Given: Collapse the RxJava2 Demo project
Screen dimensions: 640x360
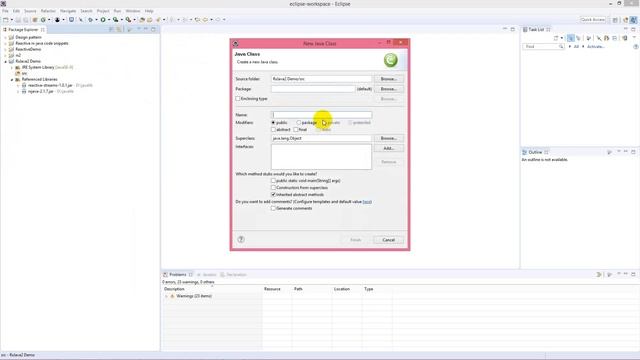Looking at the screenshot, I should pyautogui.click(x=6, y=61).
